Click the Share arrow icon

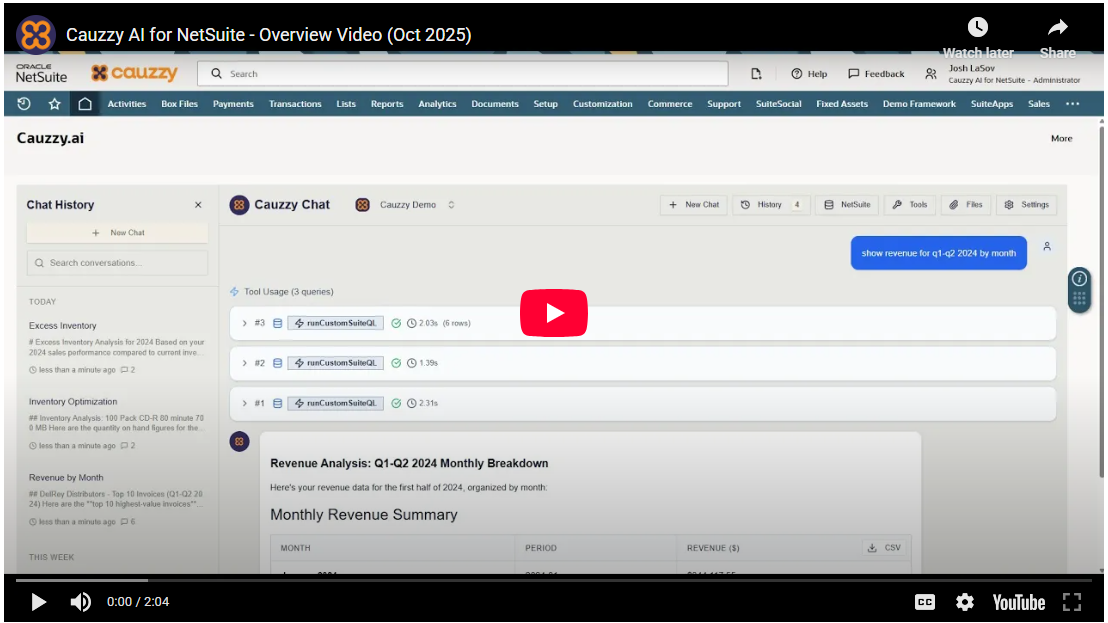[1057, 28]
